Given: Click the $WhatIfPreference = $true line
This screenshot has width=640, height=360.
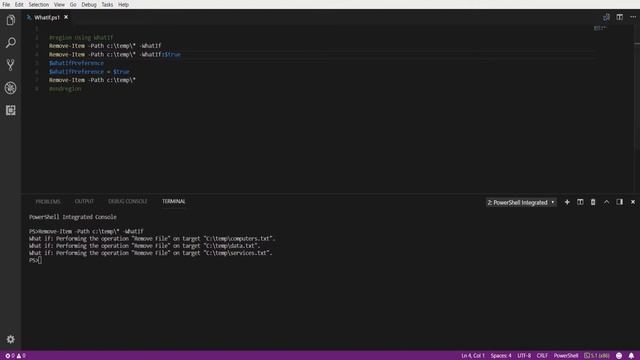Looking at the screenshot, I should pos(89,72).
